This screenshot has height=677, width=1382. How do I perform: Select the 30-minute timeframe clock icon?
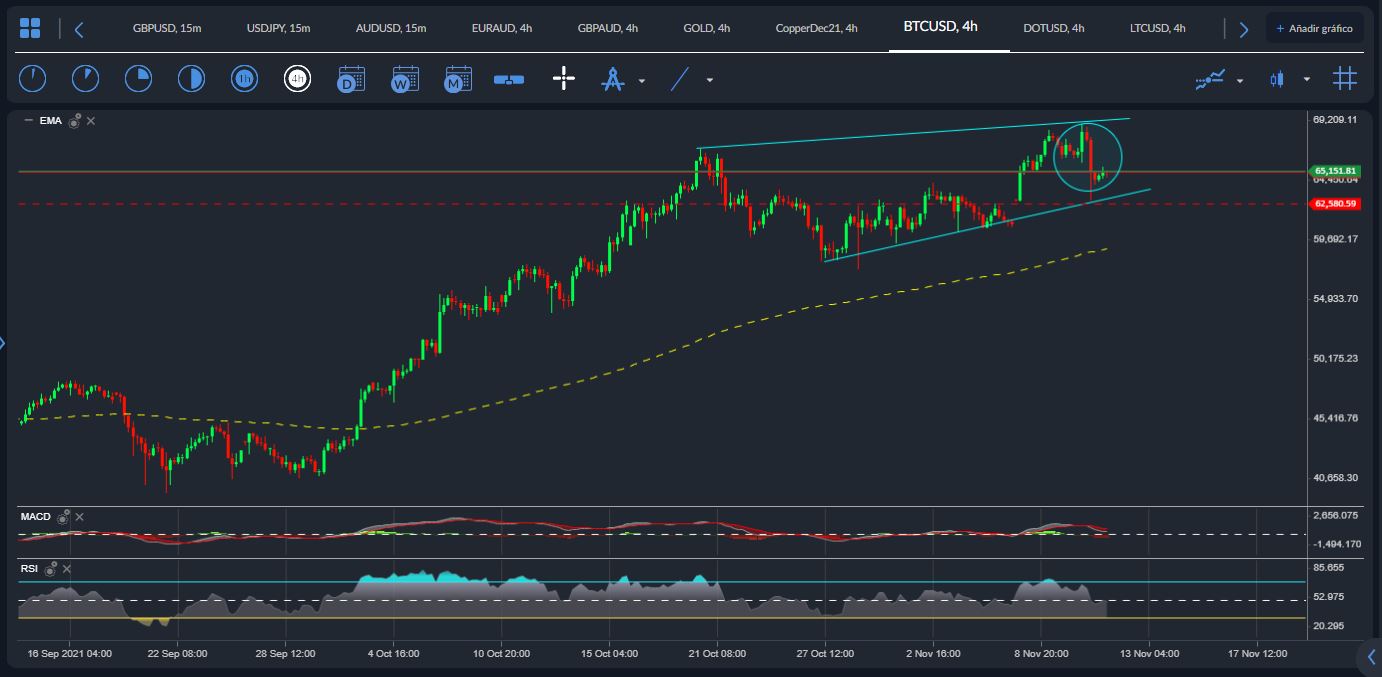click(191, 78)
